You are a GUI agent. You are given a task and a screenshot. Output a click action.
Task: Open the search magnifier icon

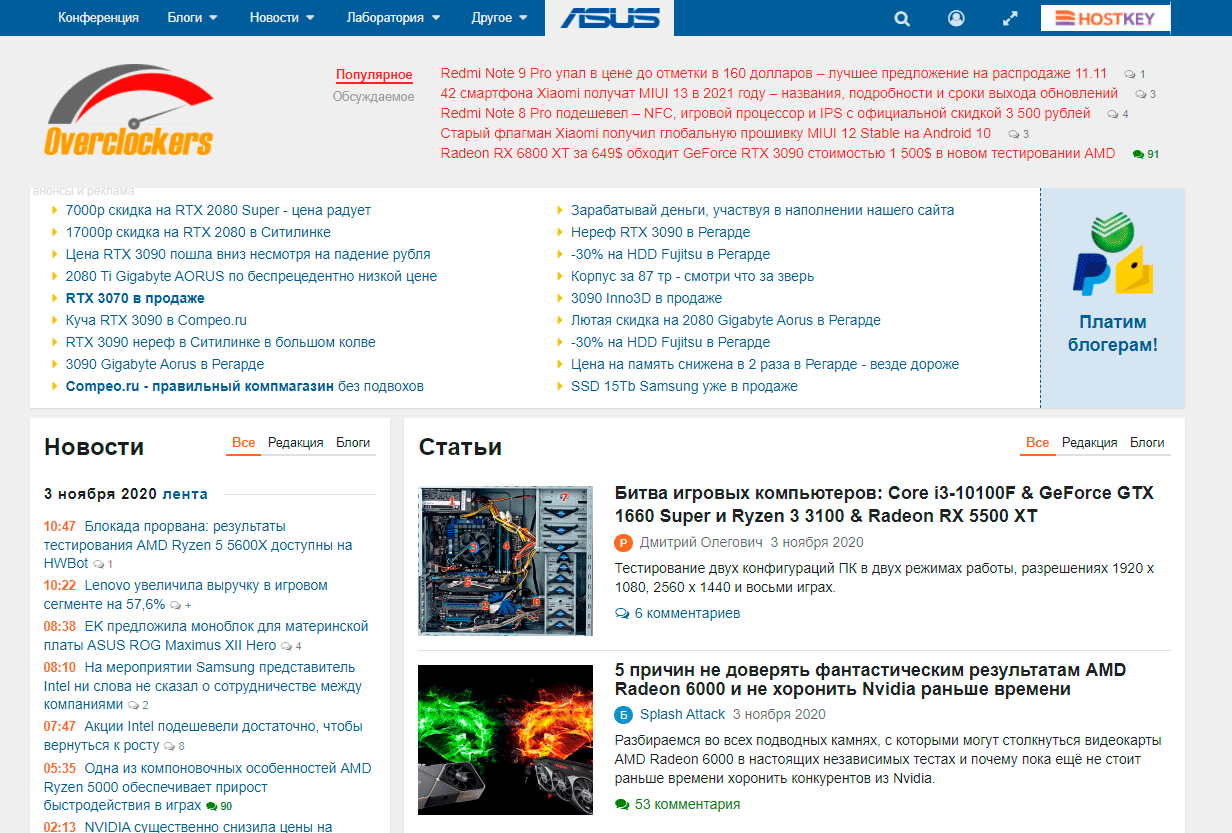coord(902,18)
